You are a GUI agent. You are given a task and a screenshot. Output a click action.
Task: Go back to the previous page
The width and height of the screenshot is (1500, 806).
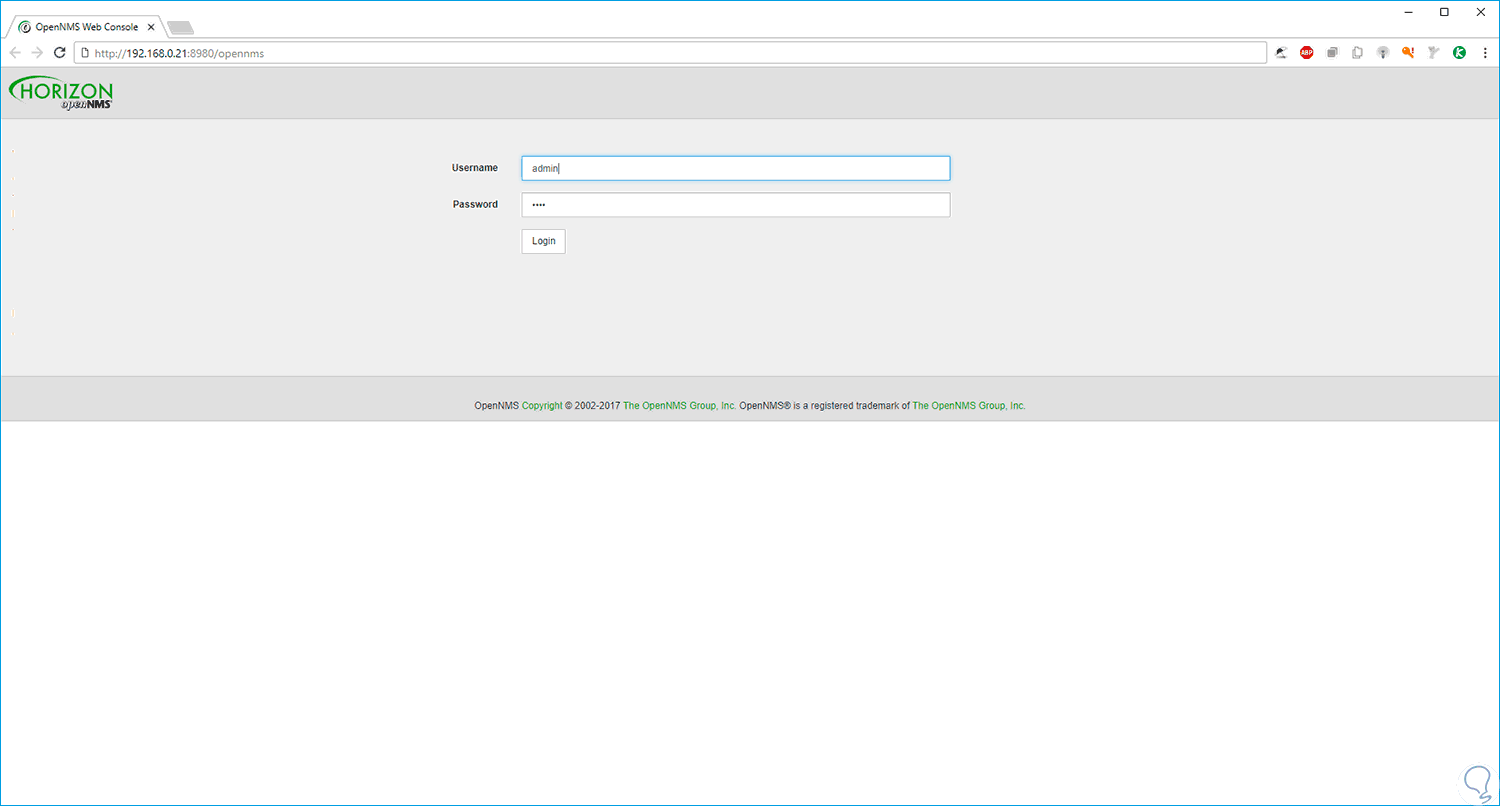pos(15,53)
